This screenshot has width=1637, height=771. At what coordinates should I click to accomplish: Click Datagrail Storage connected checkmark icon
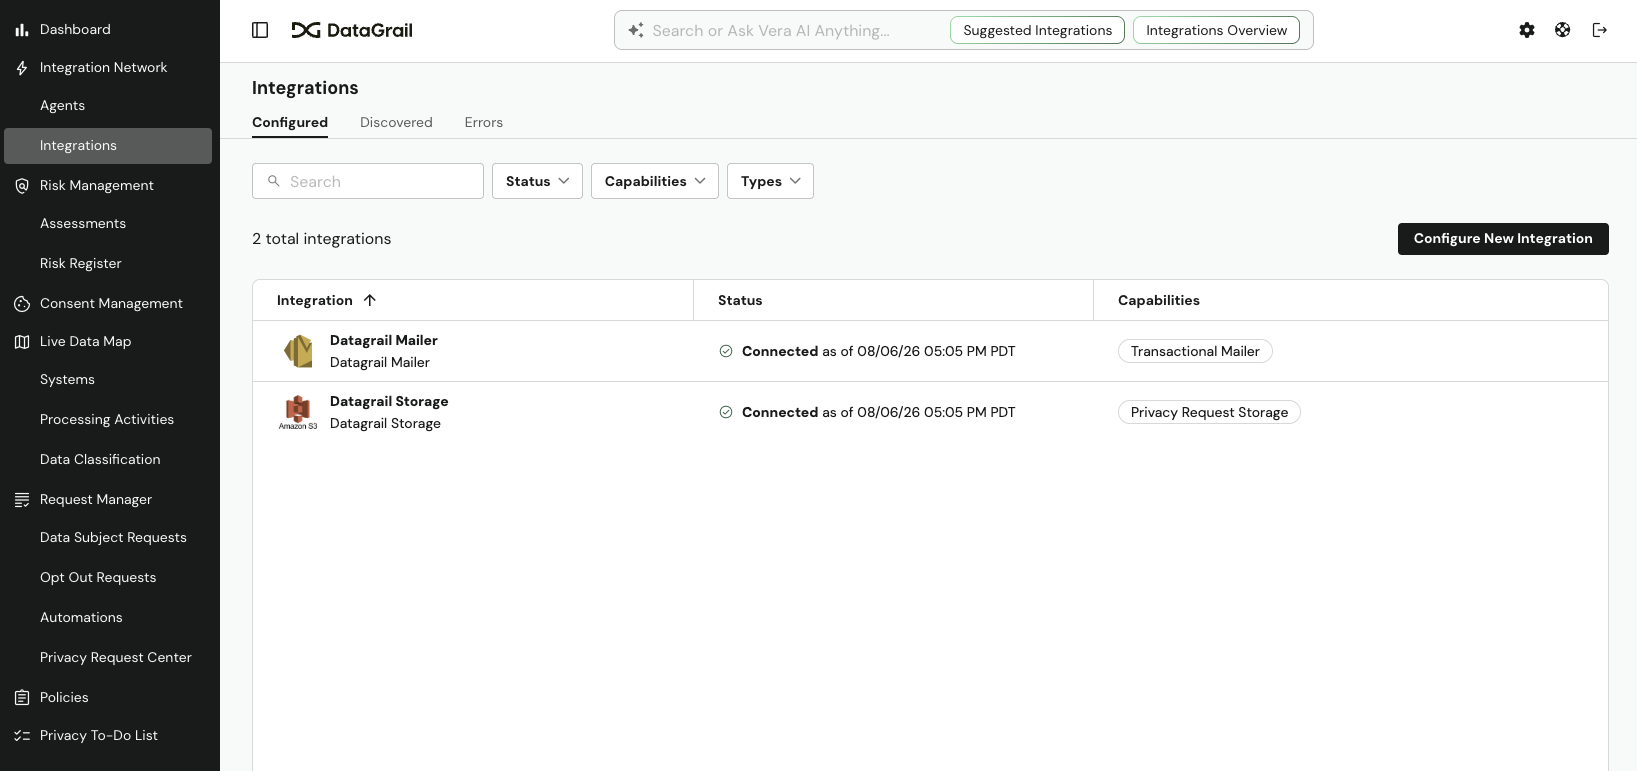[726, 412]
